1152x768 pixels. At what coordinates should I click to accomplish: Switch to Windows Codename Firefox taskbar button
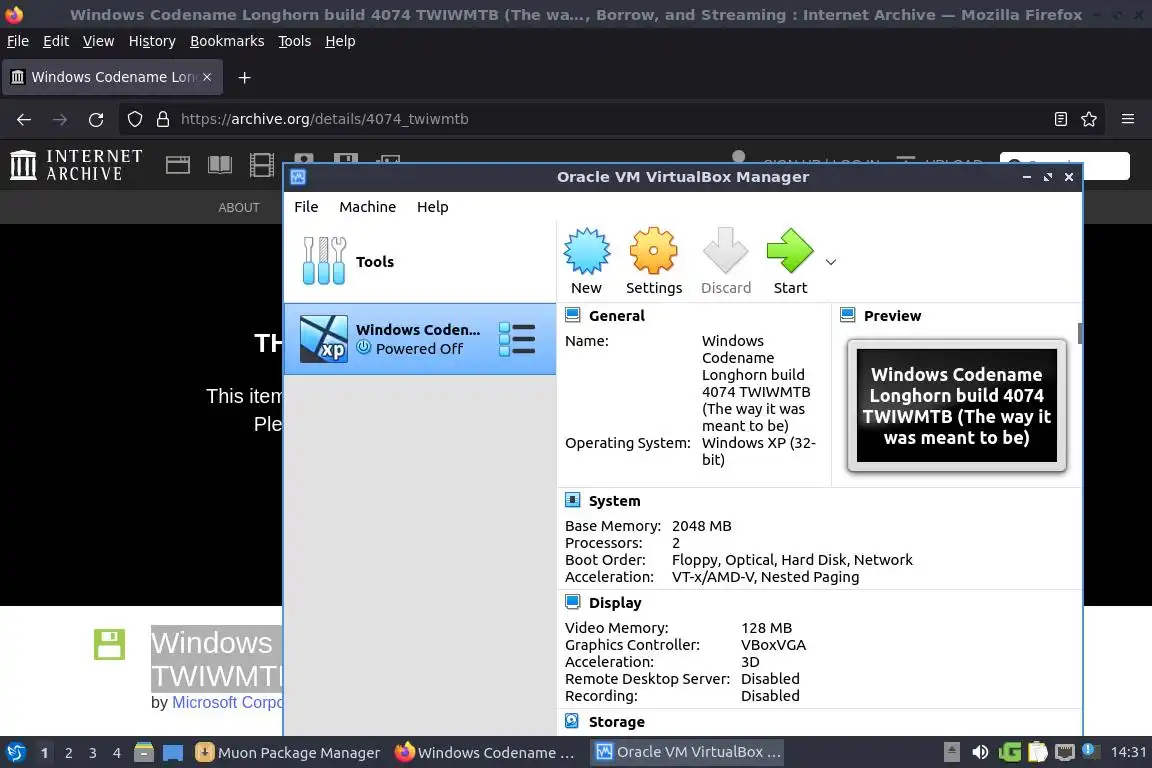click(485, 753)
